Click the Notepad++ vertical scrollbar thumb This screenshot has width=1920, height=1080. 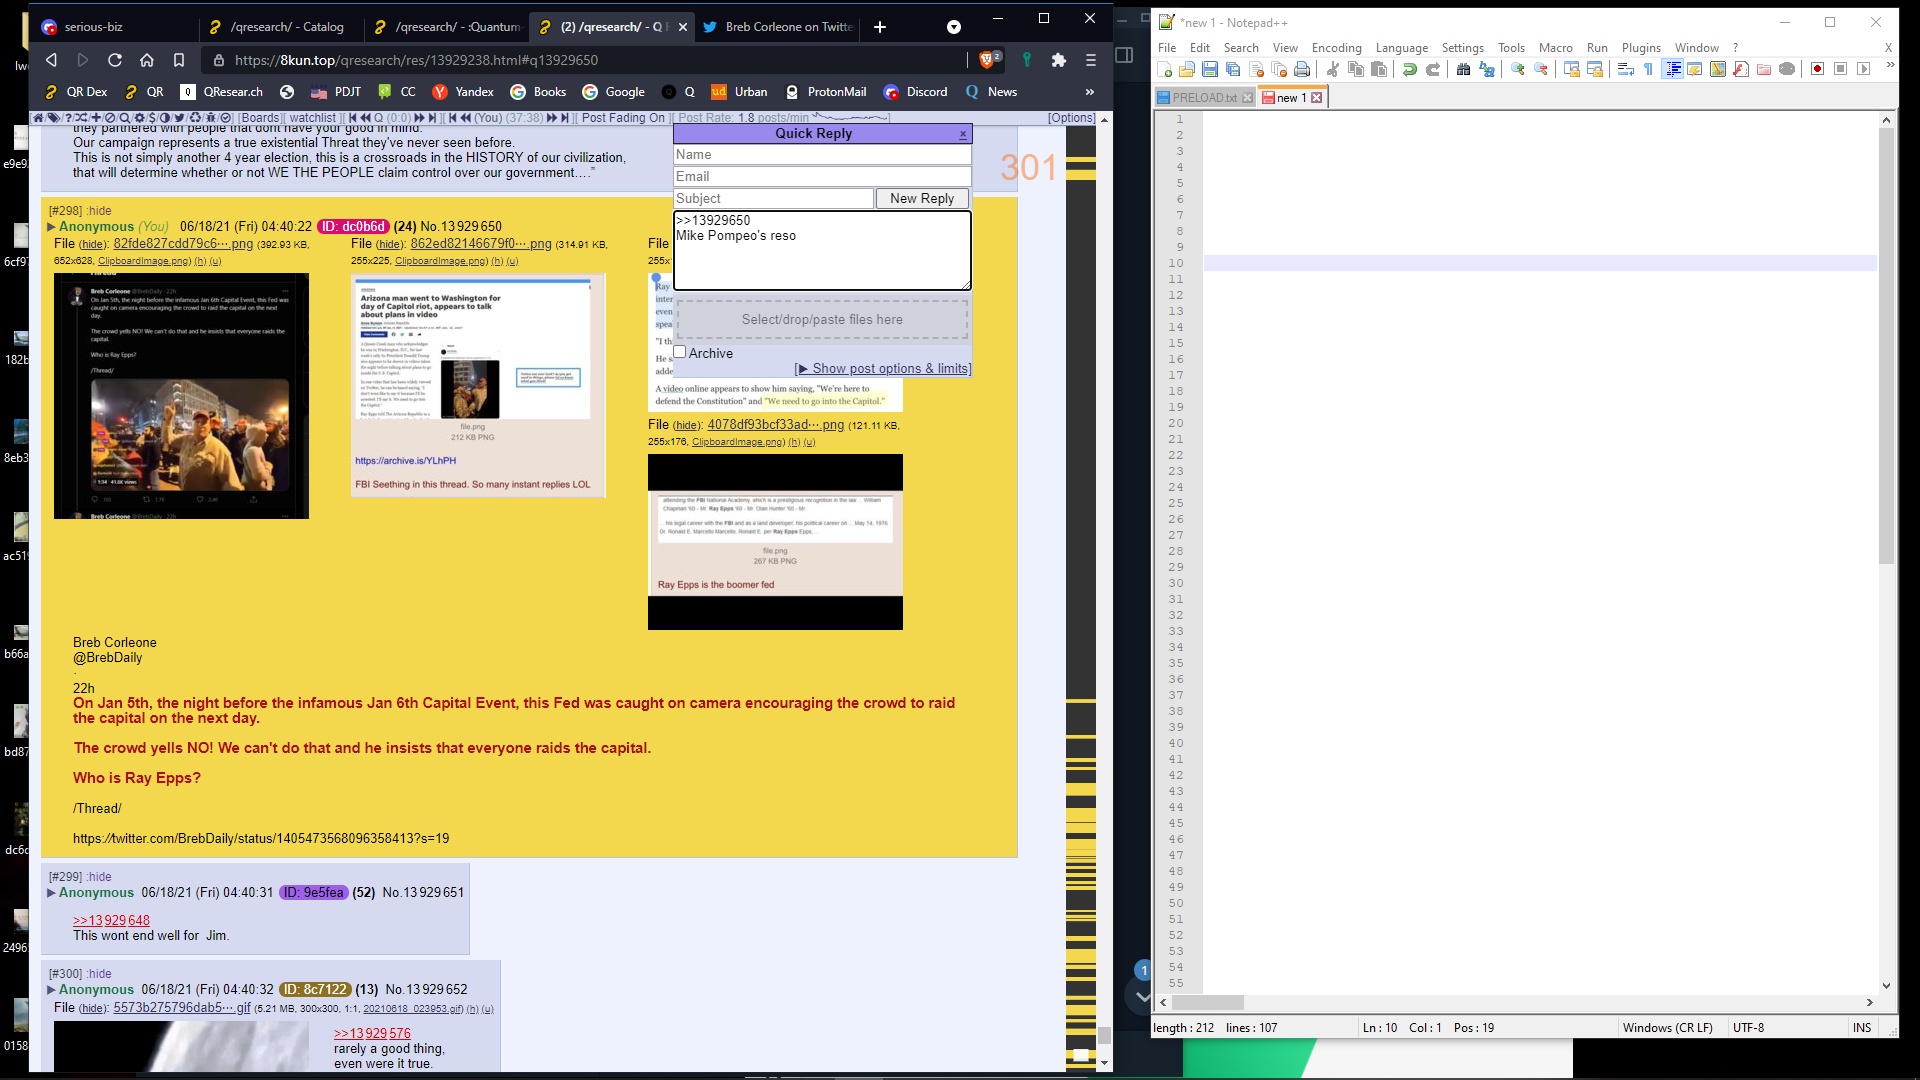(x=1886, y=345)
